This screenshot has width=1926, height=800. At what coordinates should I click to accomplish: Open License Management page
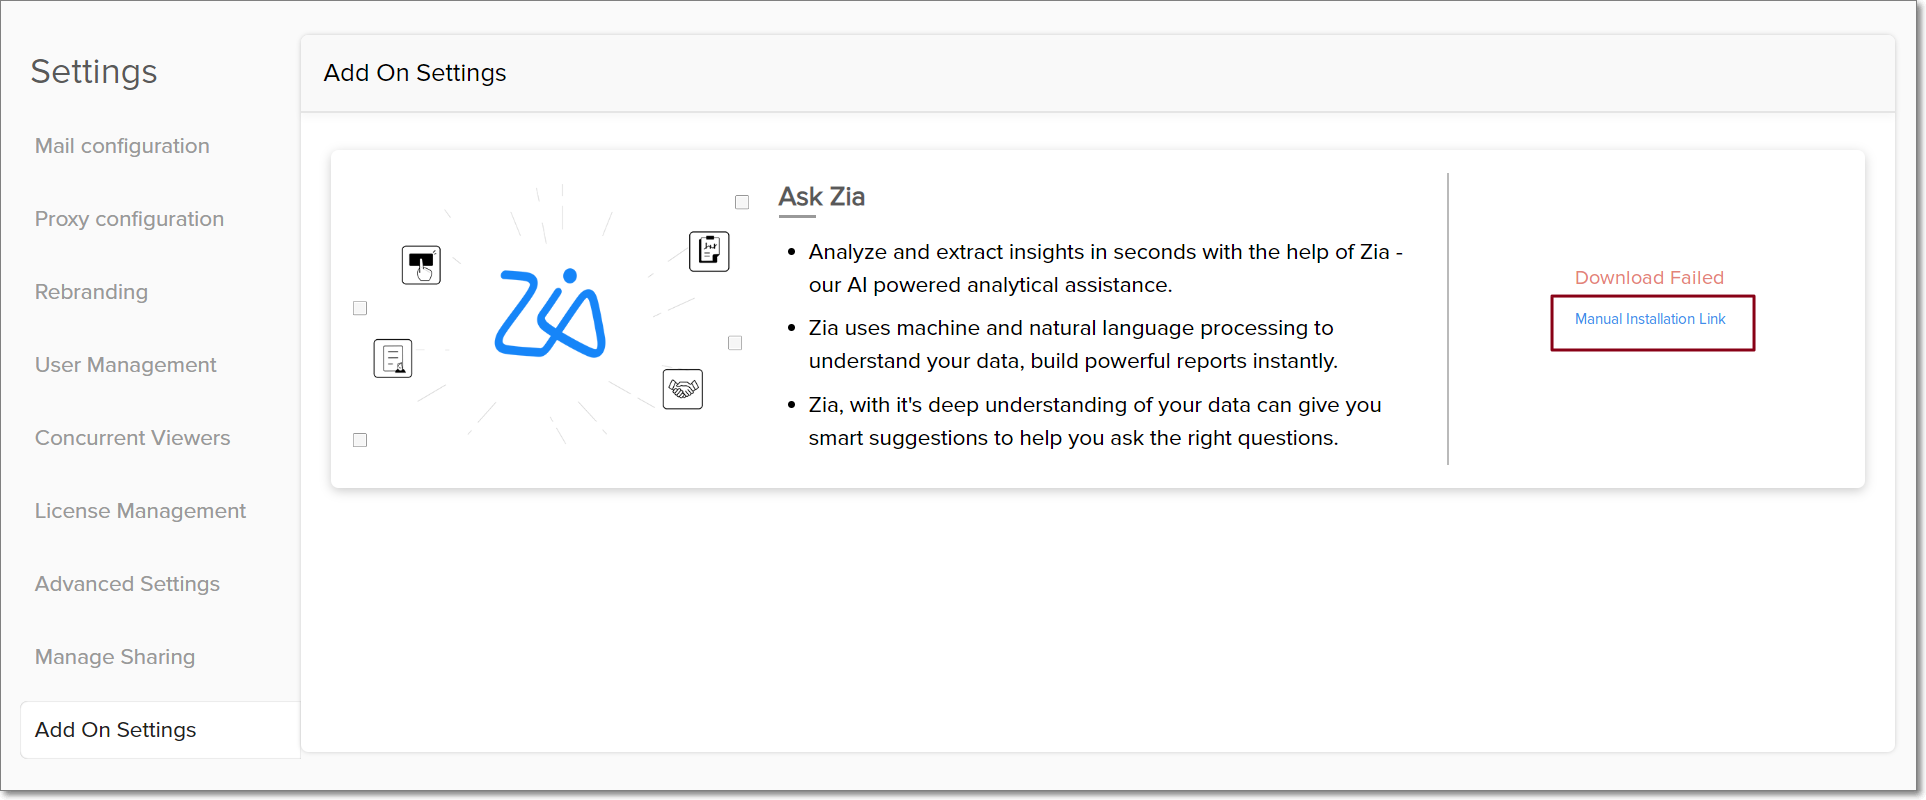click(140, 511)
